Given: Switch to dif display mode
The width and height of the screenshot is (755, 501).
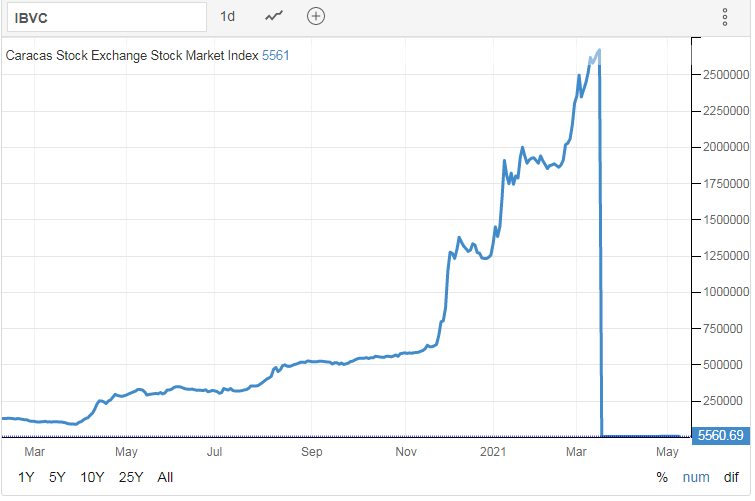Looking at the screenshot, I should (731, 477).
